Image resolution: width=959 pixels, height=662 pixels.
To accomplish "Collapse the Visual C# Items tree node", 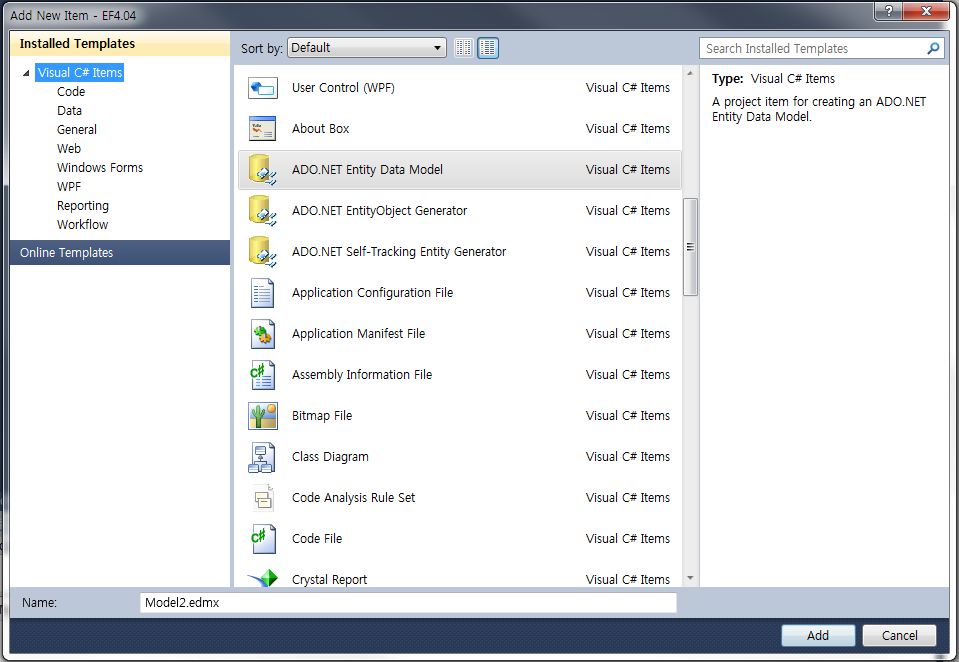I will pyautogui.click(x=26, y=73).
